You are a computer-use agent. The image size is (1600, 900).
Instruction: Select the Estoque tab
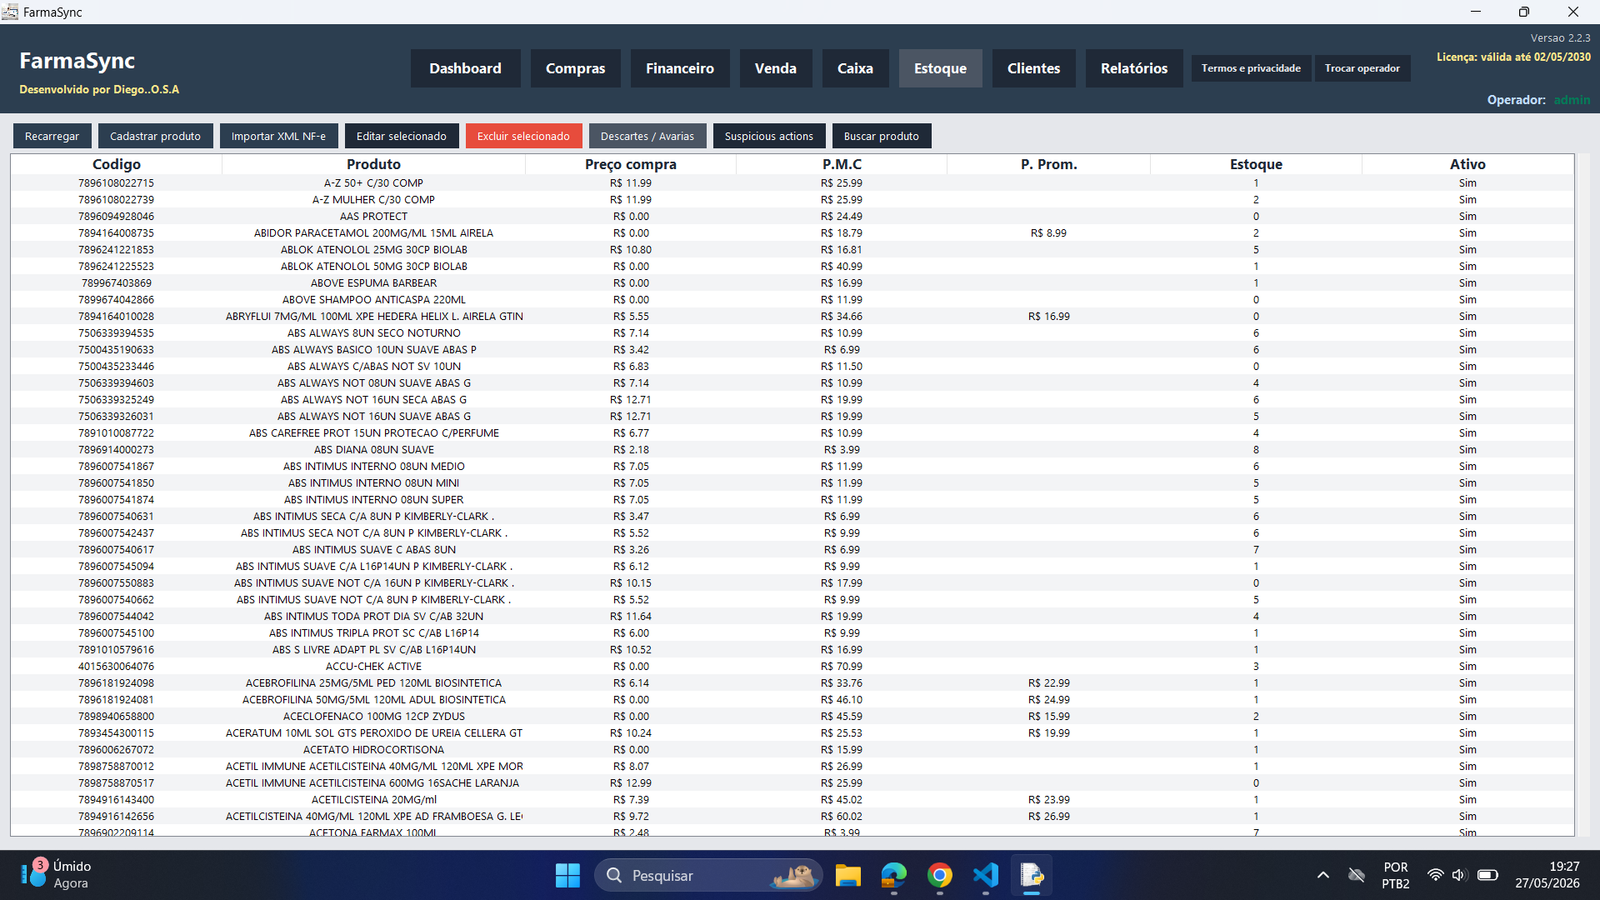pos(940,68)
